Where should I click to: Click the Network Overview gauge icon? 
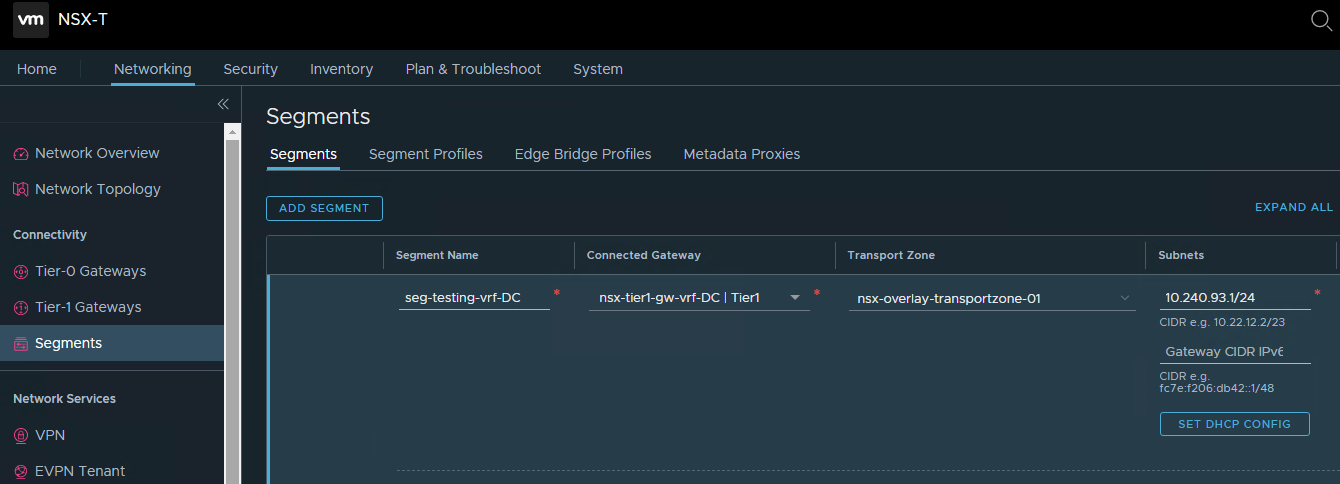[x=21, y=154]
